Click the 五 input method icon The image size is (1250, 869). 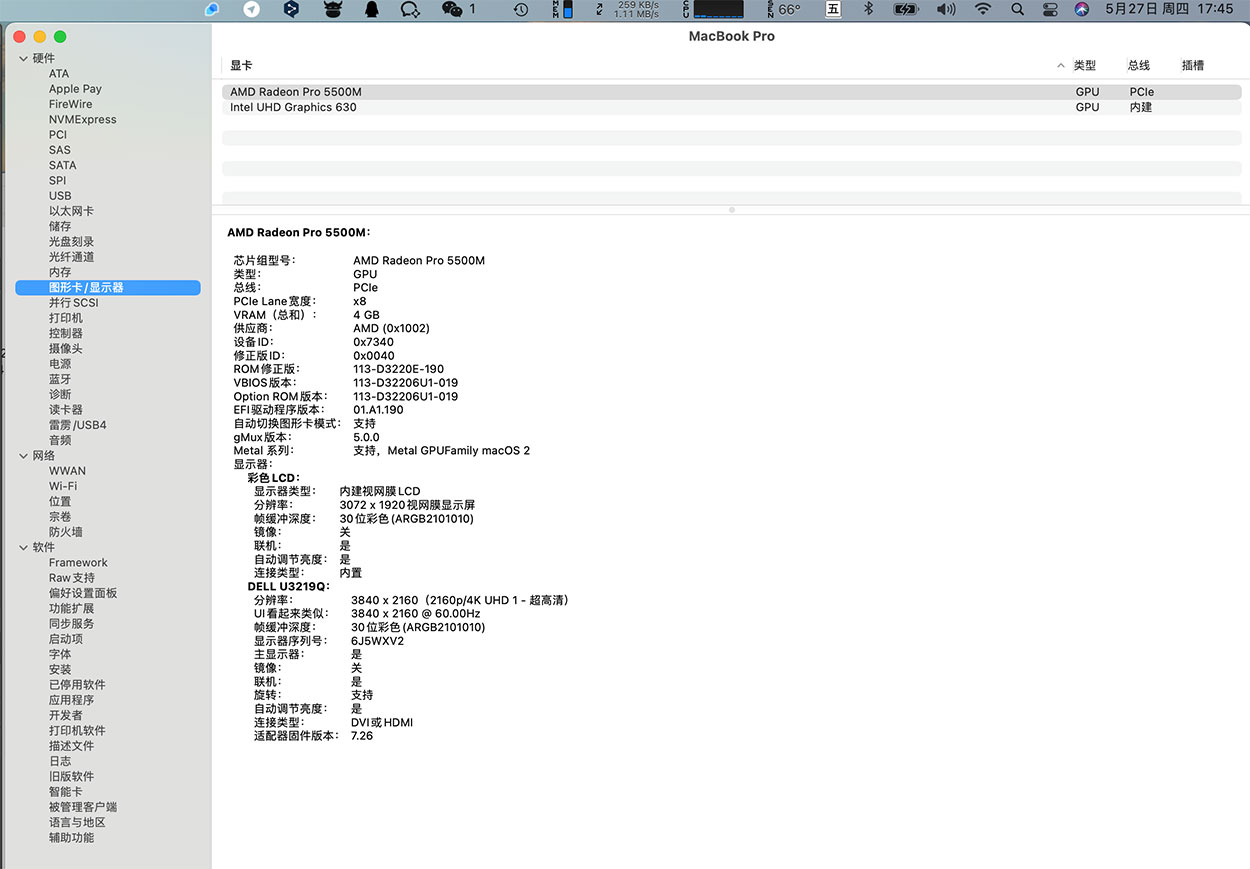[x=833, y=9]
